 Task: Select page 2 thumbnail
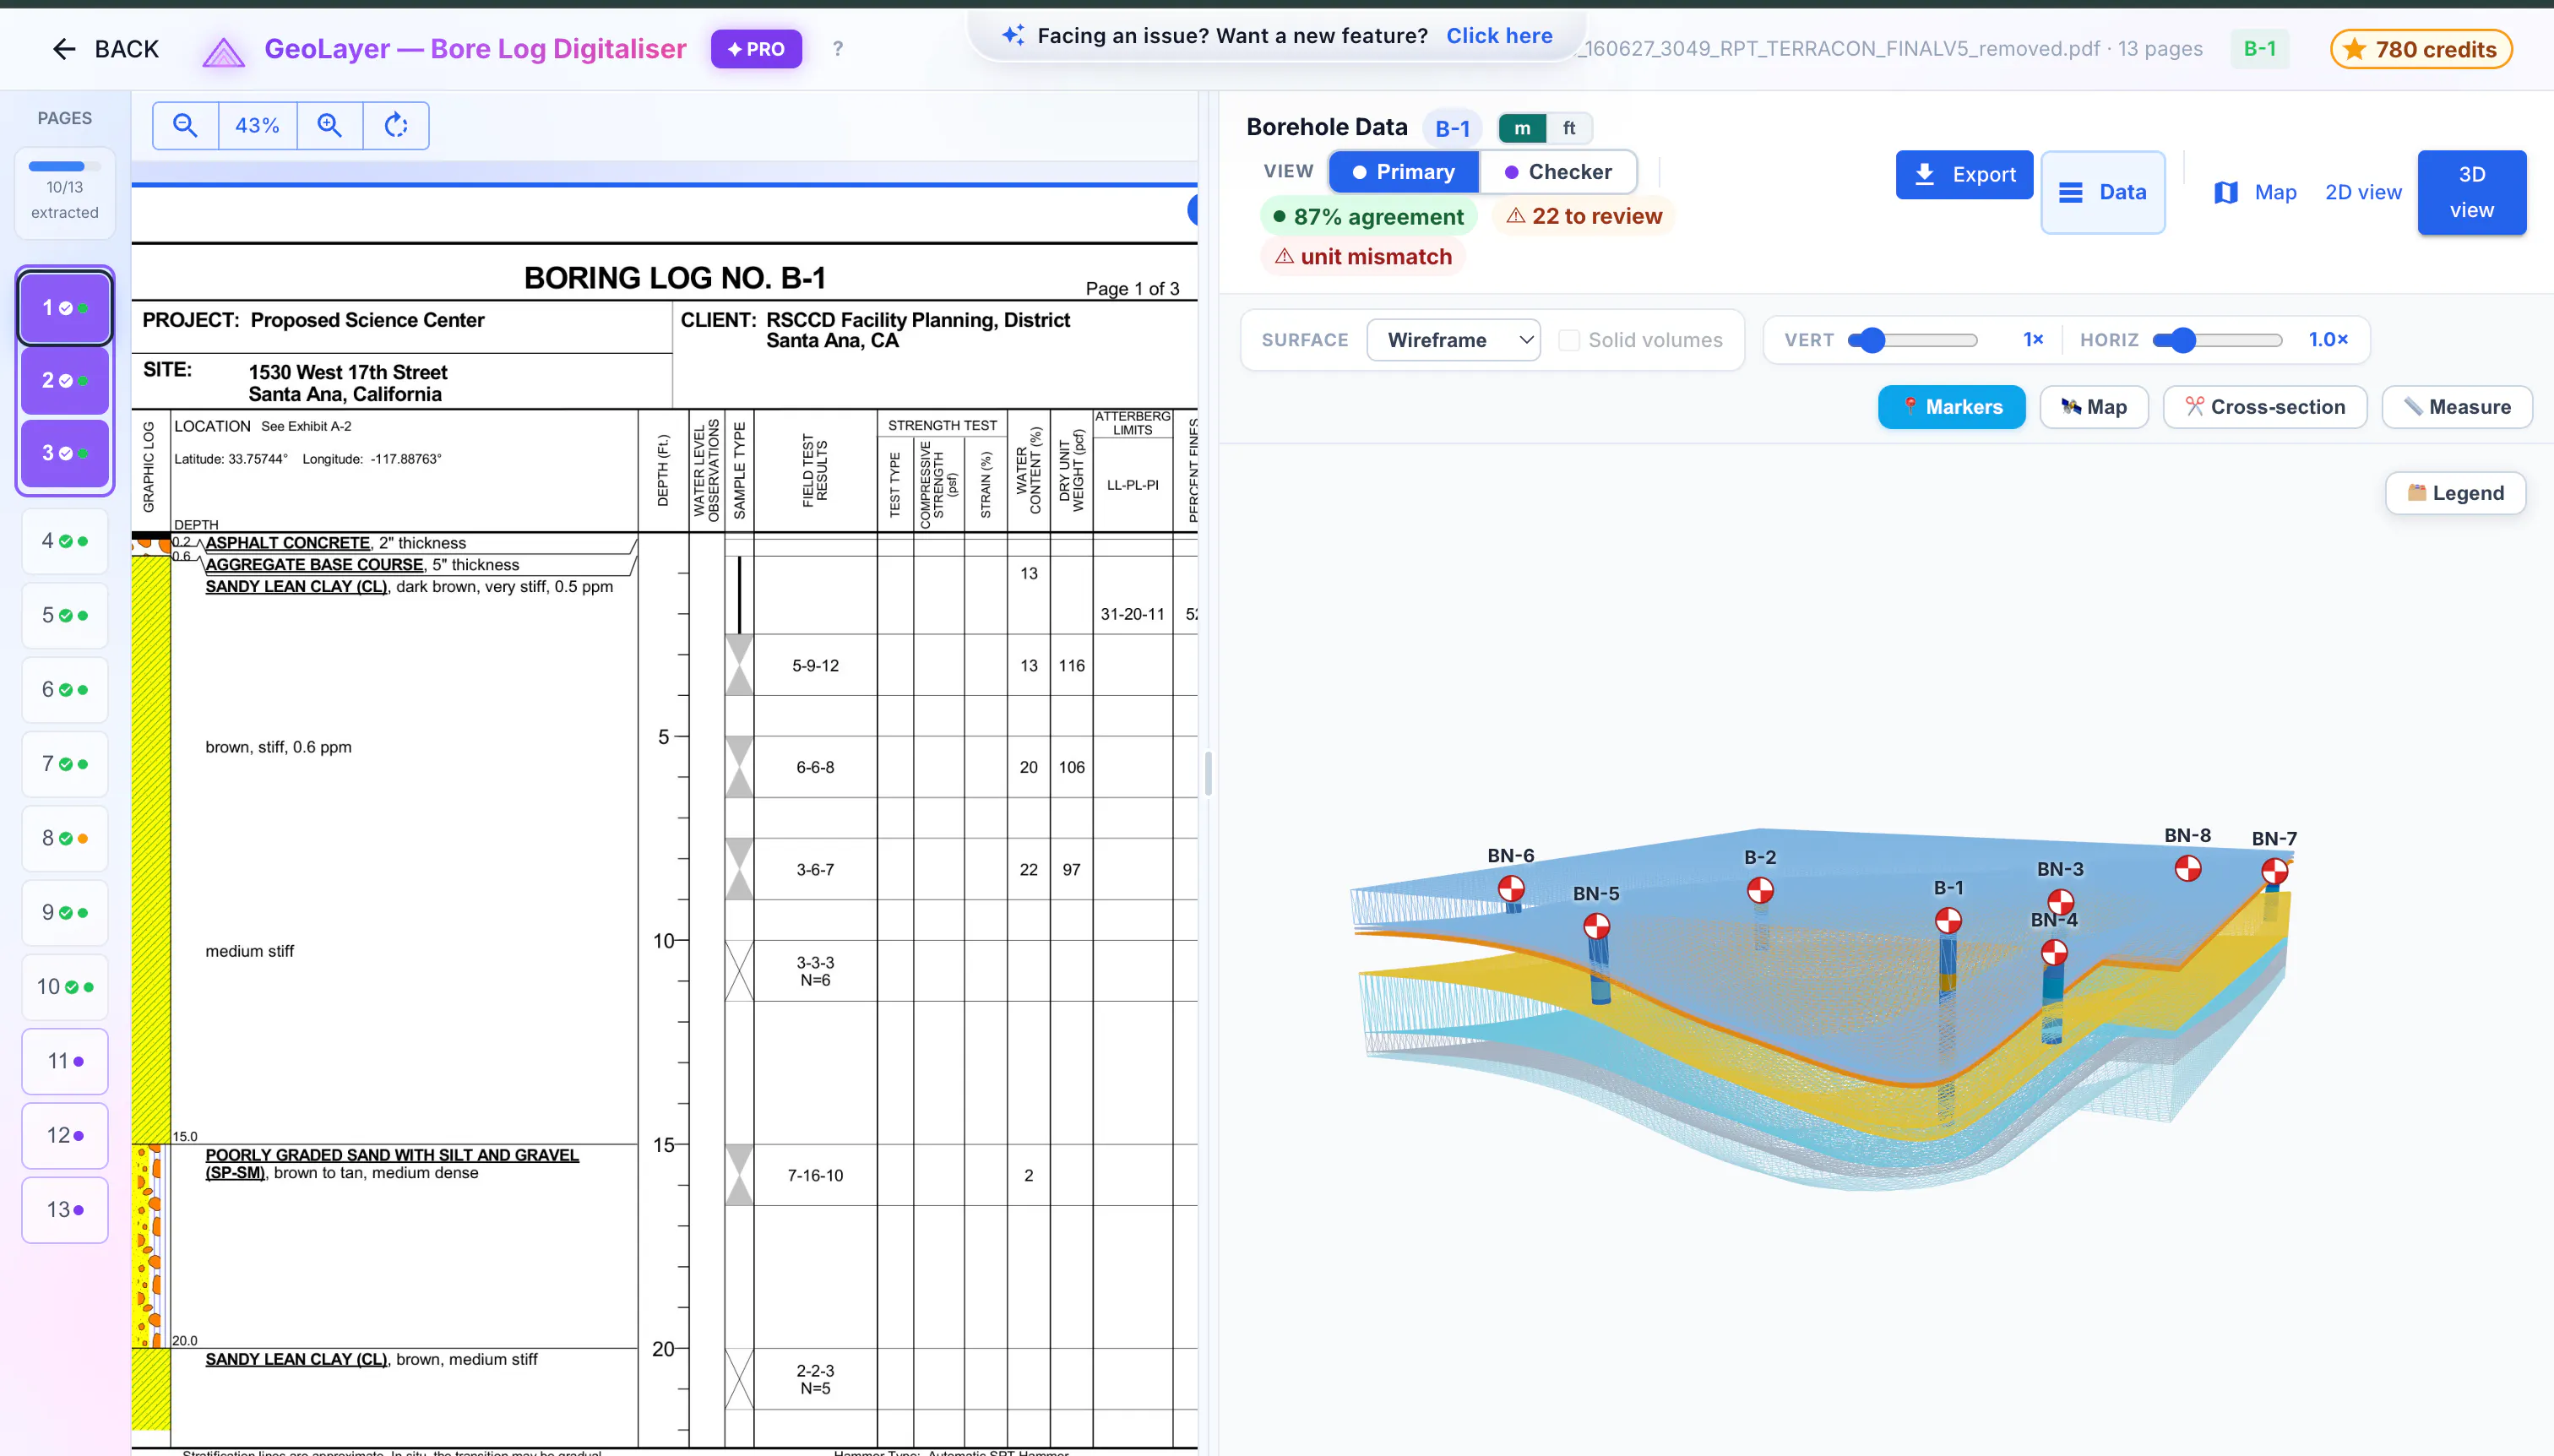(65, 381)
